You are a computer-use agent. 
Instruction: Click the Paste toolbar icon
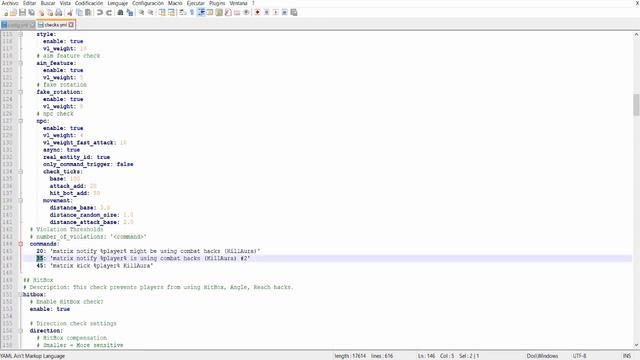click(x=88, y=13)
